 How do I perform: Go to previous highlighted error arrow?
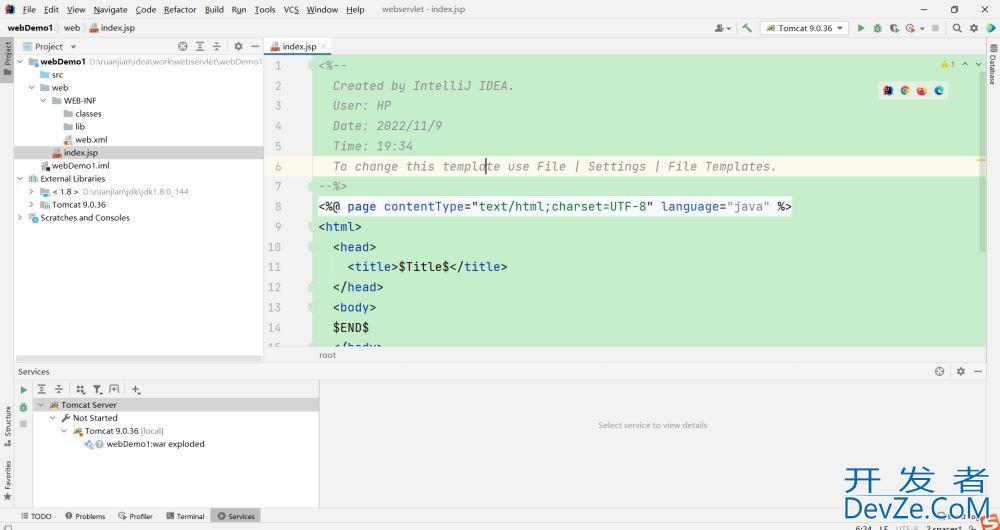coord(965,64)
